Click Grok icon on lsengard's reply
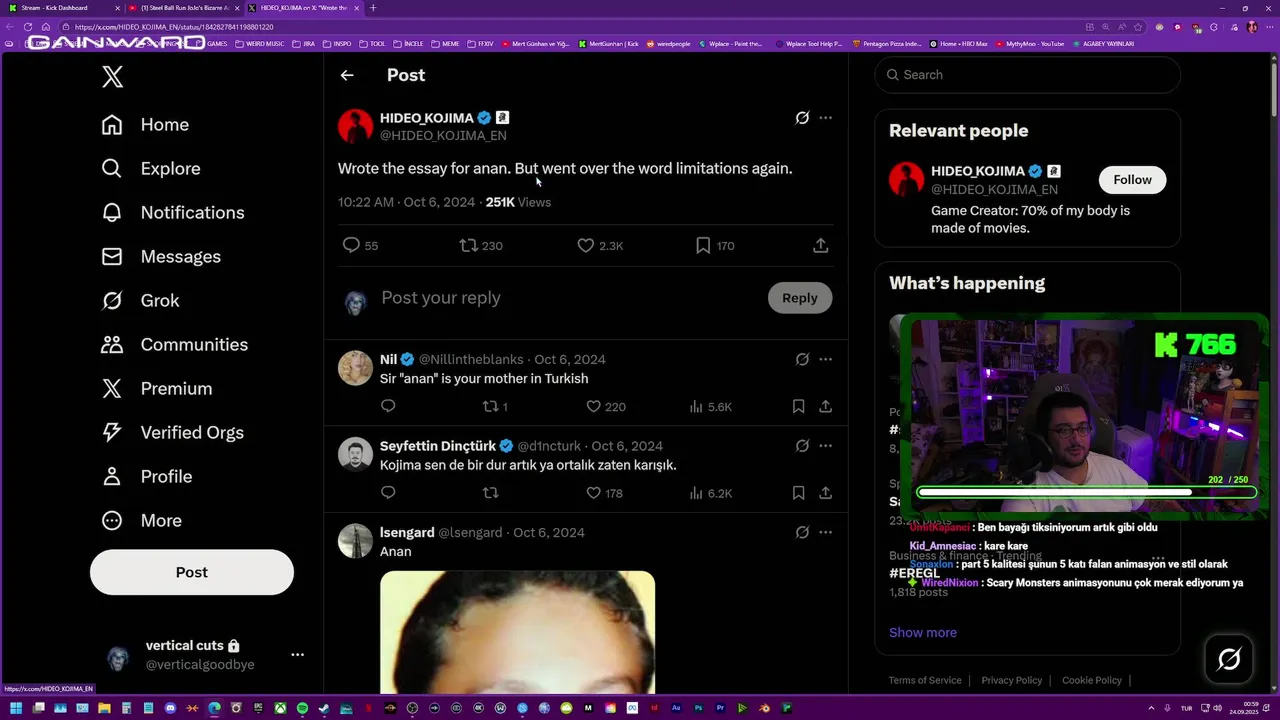Viewport: 1280px width, 720px height. (x=802, y=532)
